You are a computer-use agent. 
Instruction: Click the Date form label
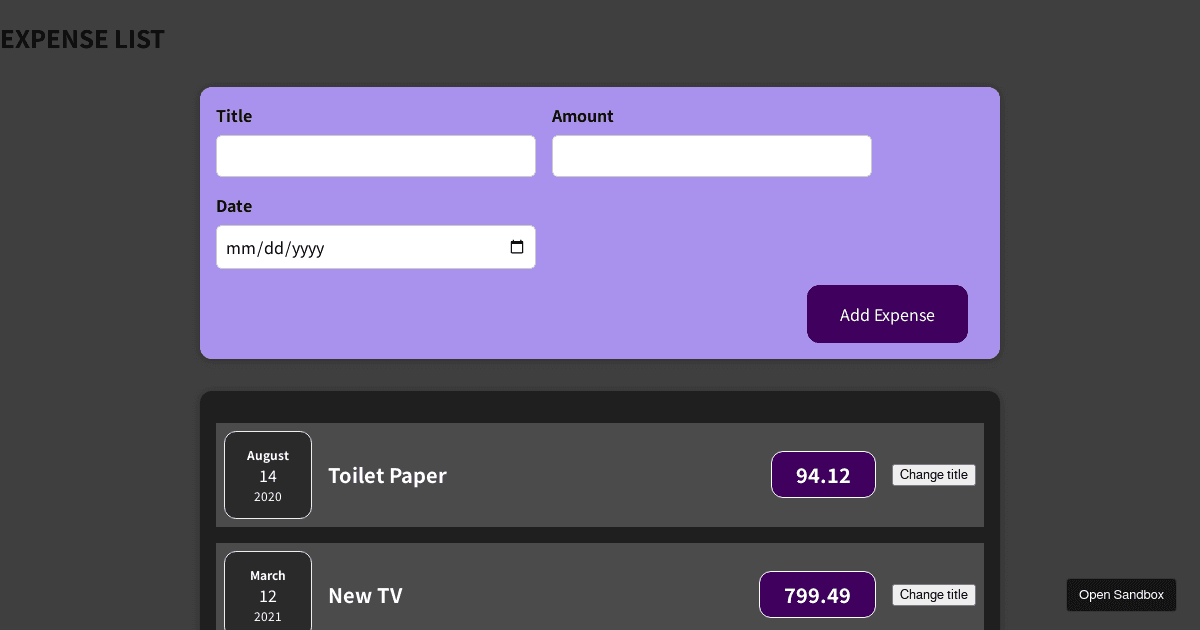[234, 206]
